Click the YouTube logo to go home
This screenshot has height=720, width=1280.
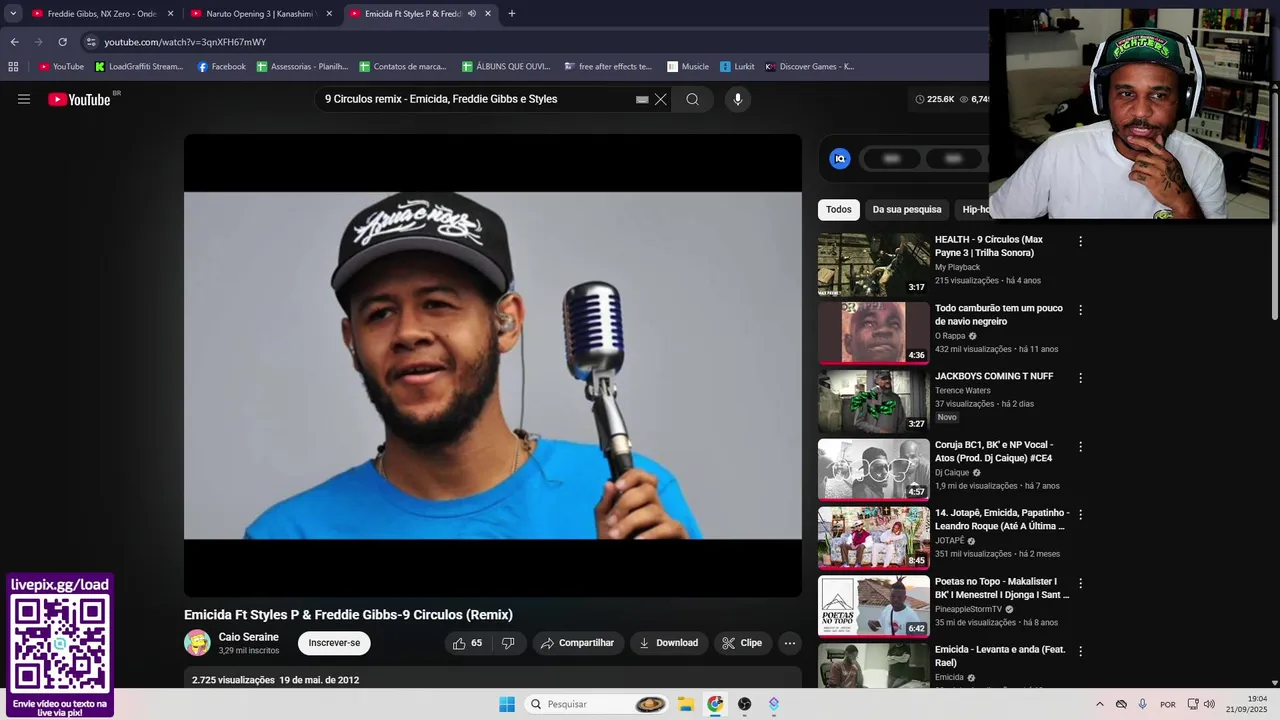(x=79, y=99)
